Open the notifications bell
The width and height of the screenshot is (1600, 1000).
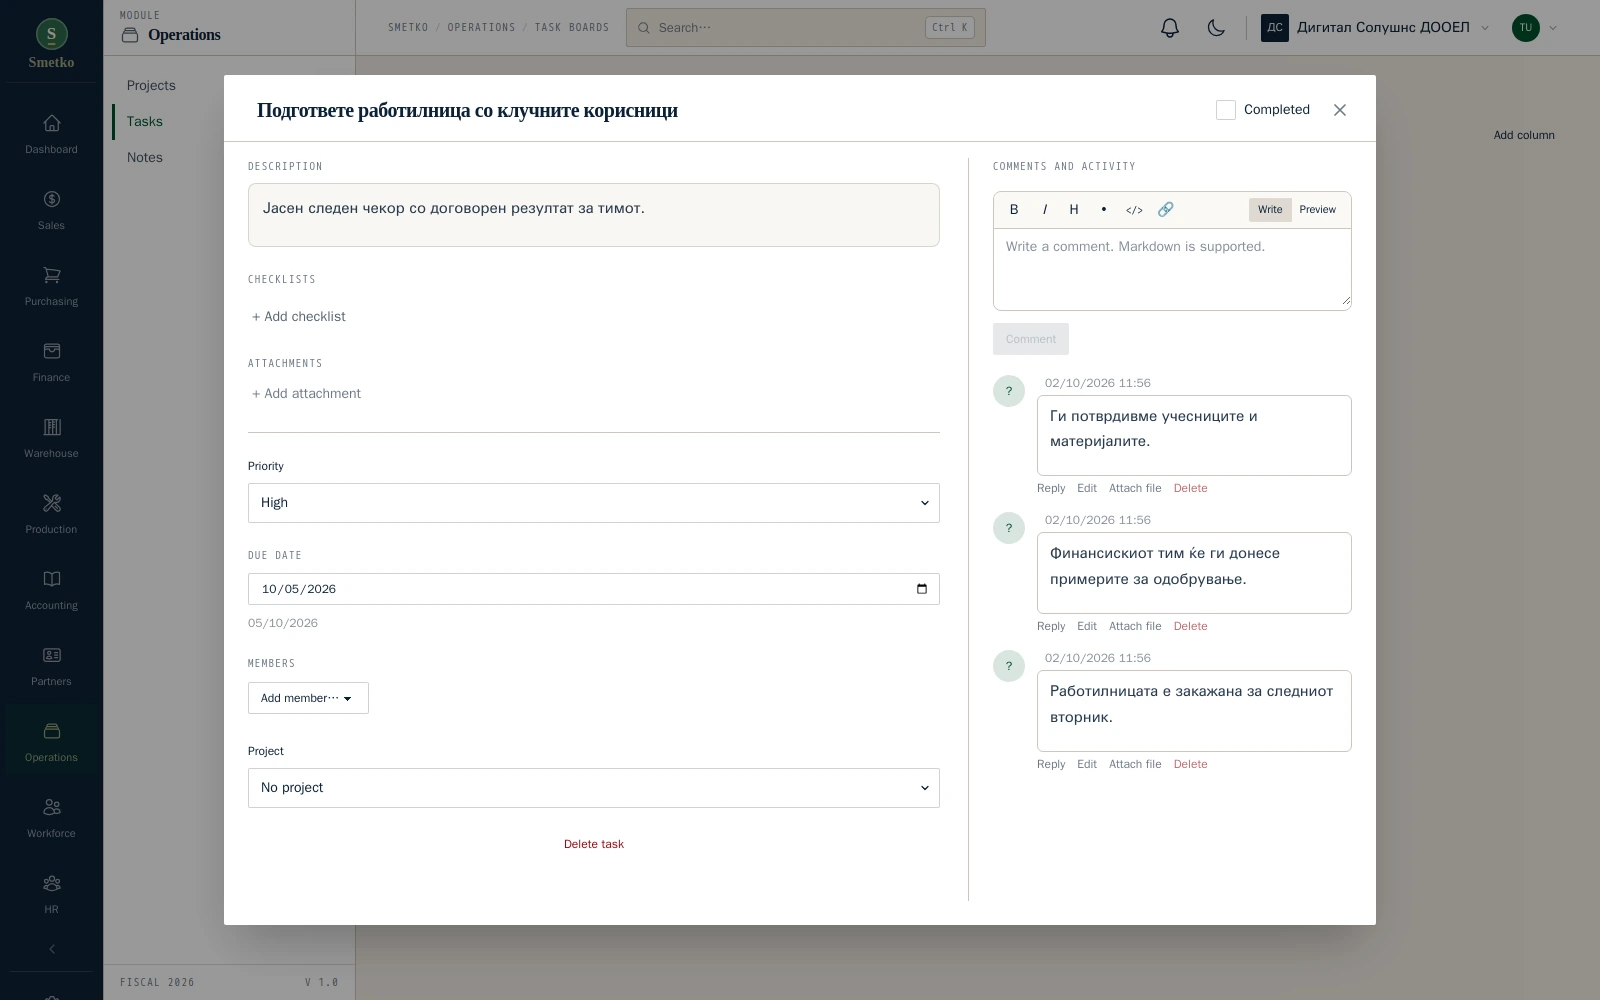(1170, 28)
